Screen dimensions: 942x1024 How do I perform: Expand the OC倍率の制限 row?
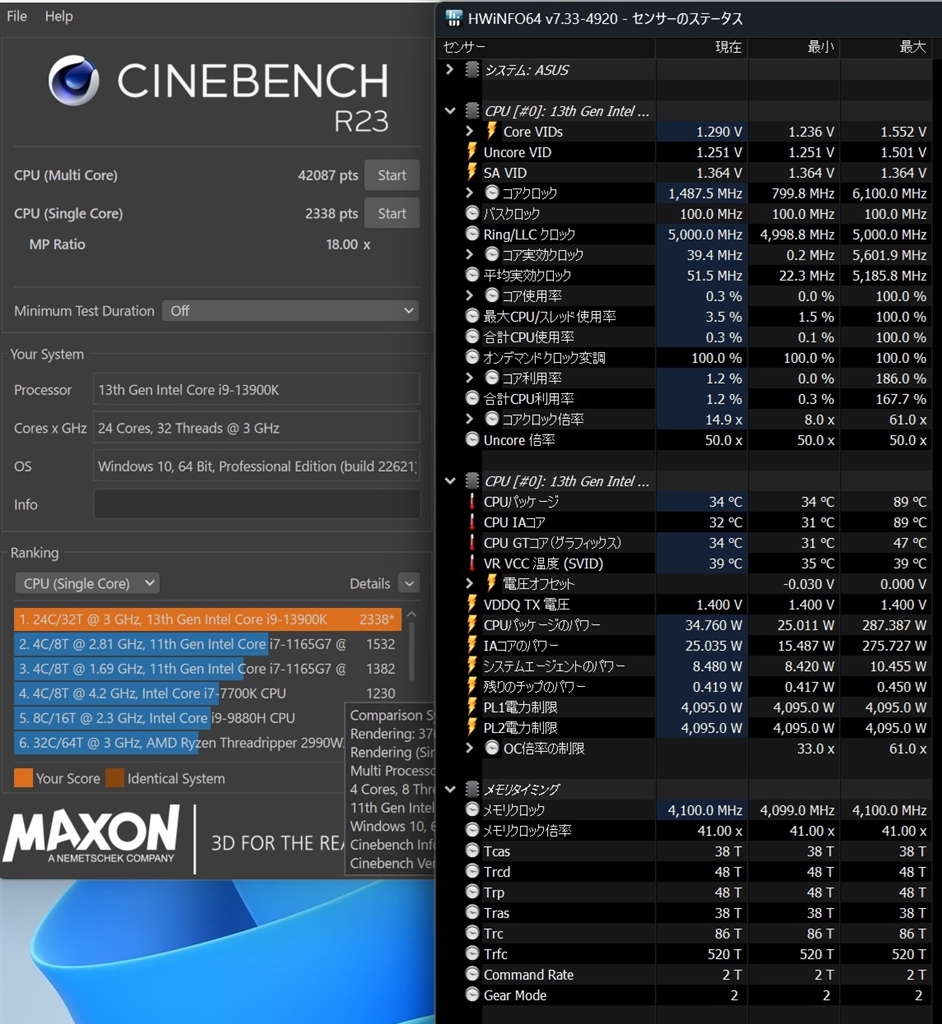click(x=469, y=748)
